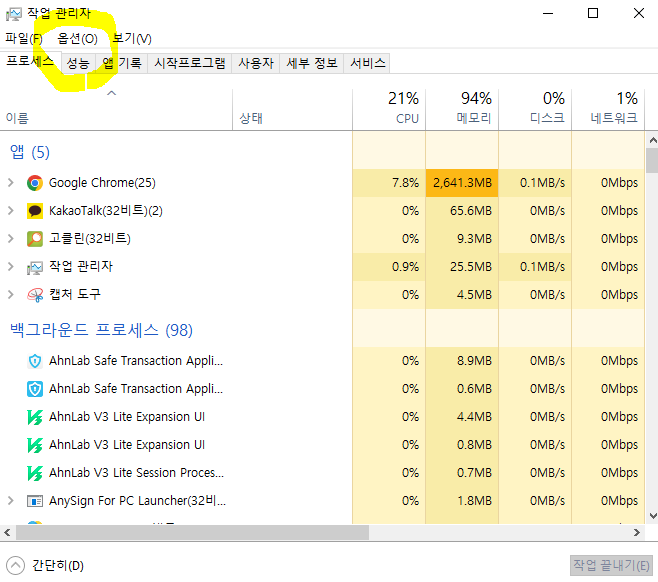Viewport: 658px width, 582px height.
Task: Click the AhnLab V3 Lite Session icon
Action: [x=35, y=473]
